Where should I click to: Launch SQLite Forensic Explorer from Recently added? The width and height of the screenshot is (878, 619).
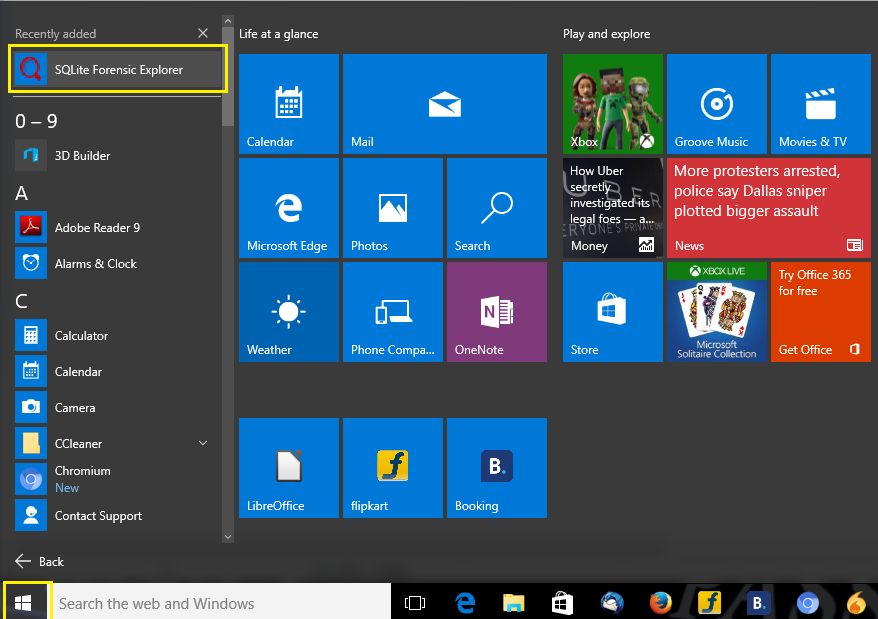[x=118, y=69]
